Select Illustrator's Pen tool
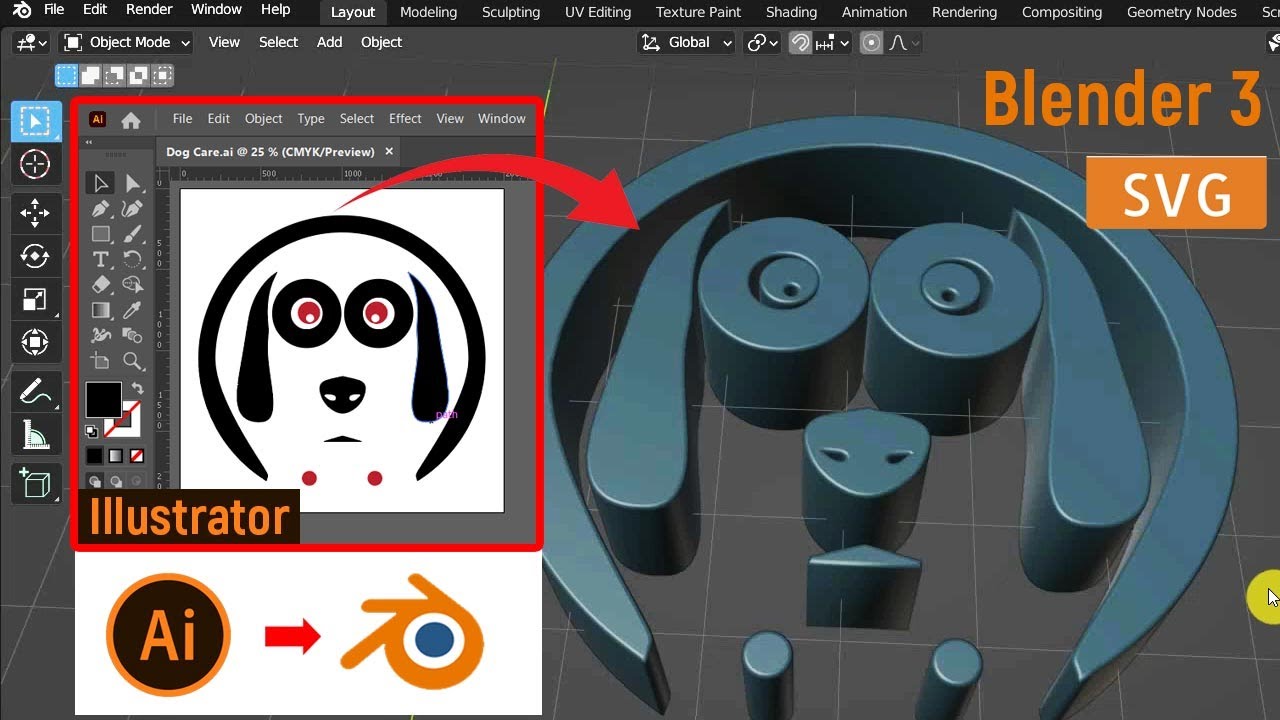1280x720 pixels. point(101,209)
